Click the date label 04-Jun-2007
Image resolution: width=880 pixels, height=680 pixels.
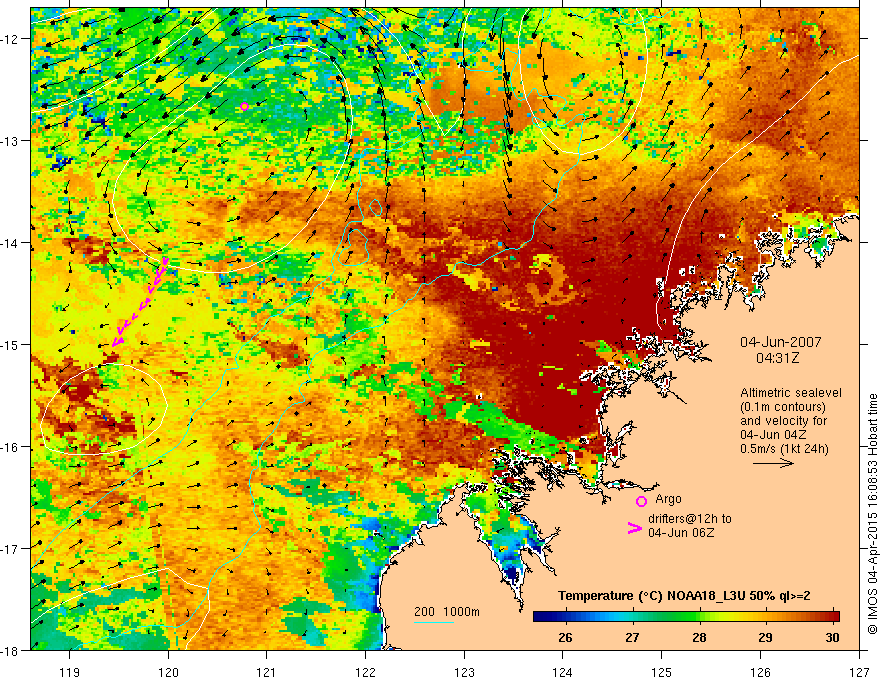pyautogui.click(x=781, y=342)
